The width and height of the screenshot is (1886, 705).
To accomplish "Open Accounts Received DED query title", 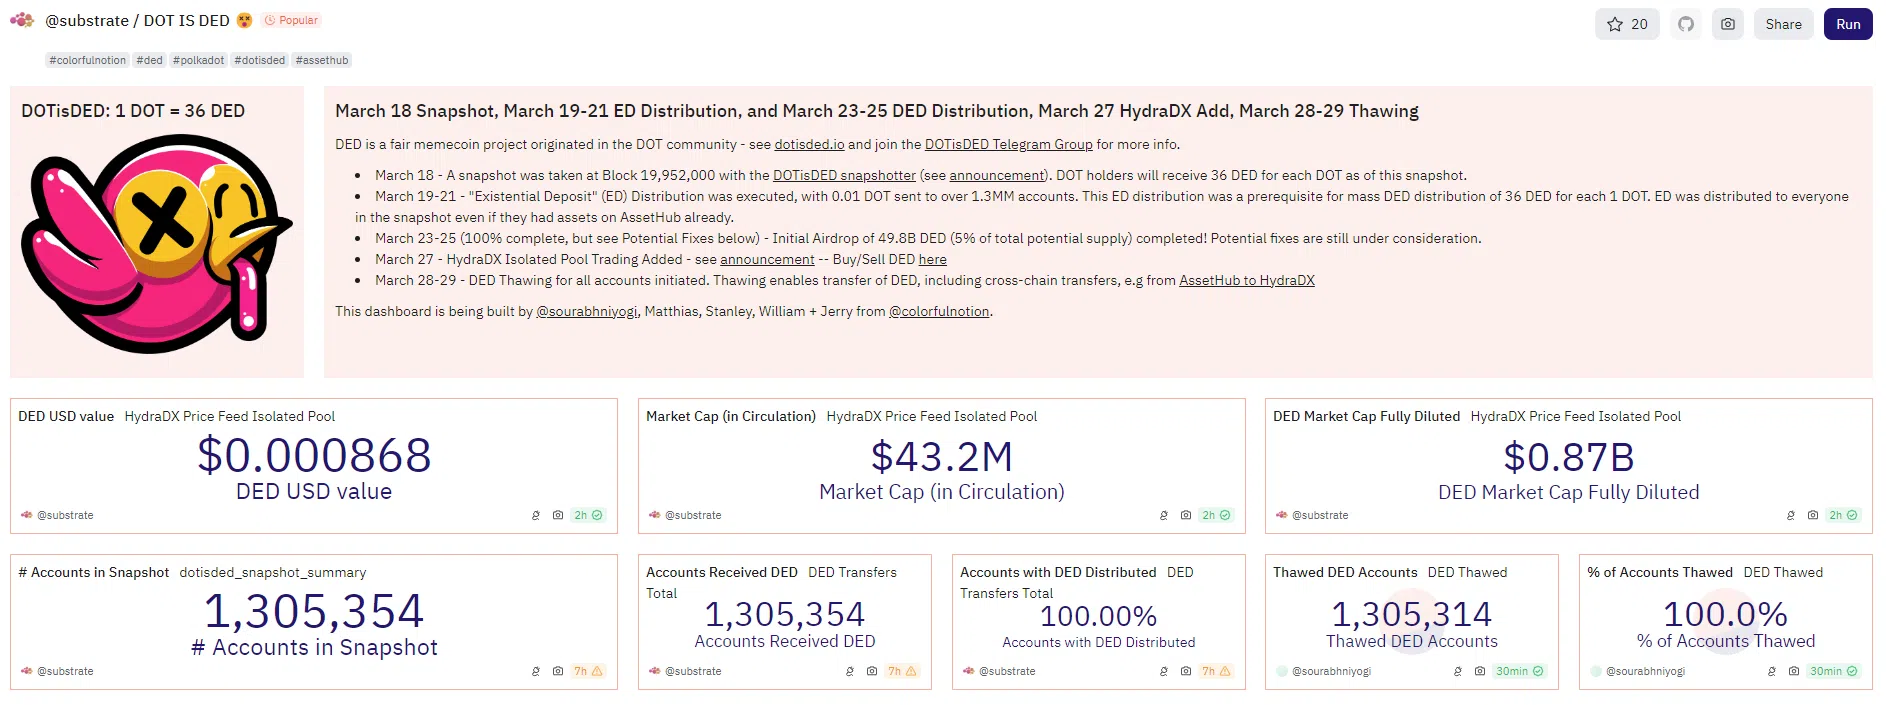I will click(722, 573).
